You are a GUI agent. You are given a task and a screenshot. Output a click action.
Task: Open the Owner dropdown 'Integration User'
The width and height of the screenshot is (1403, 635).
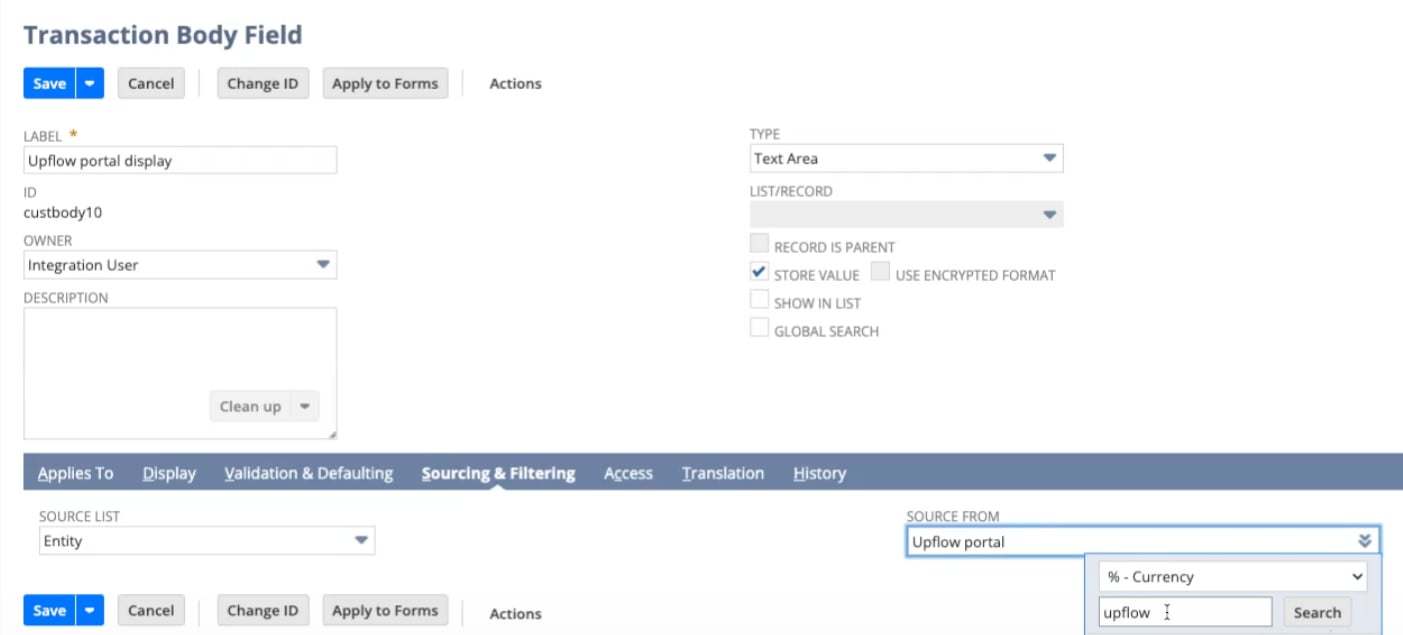180,265
